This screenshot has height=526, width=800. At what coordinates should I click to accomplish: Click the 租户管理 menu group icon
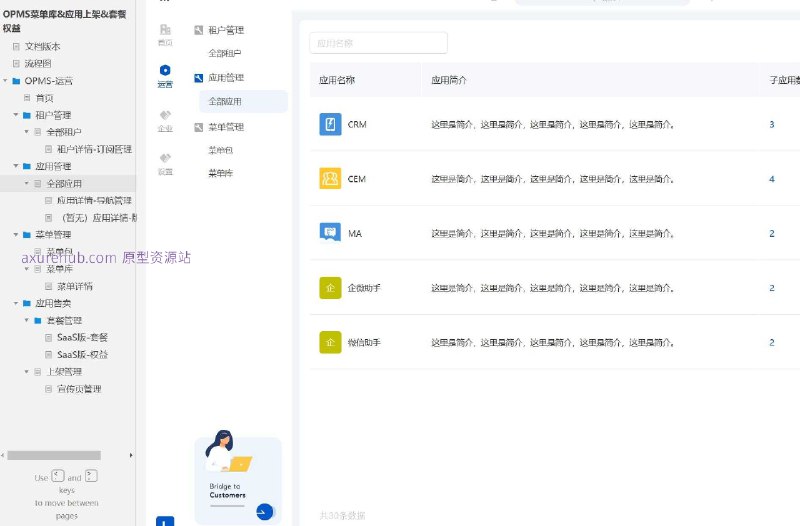[199, 30]
